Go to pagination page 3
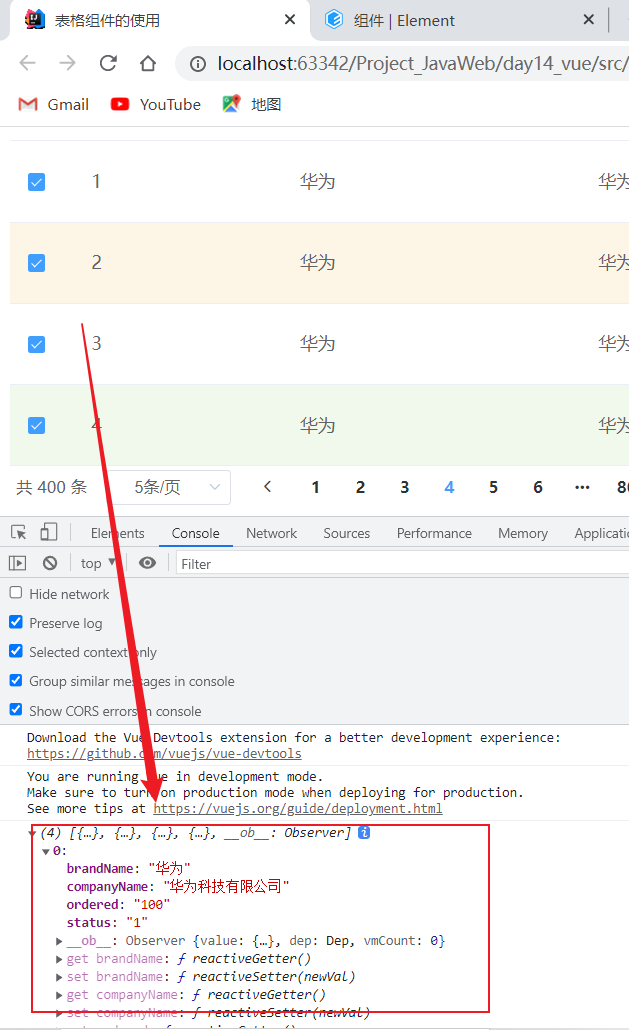 404,487
